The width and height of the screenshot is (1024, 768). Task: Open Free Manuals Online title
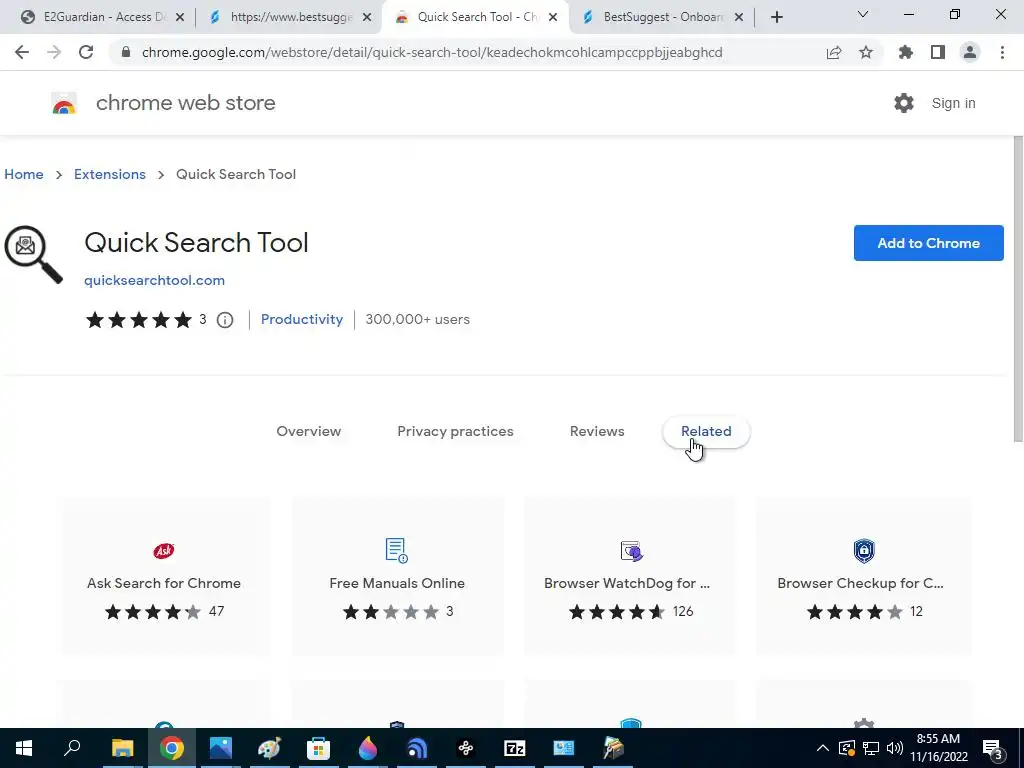tap(397, 583)
